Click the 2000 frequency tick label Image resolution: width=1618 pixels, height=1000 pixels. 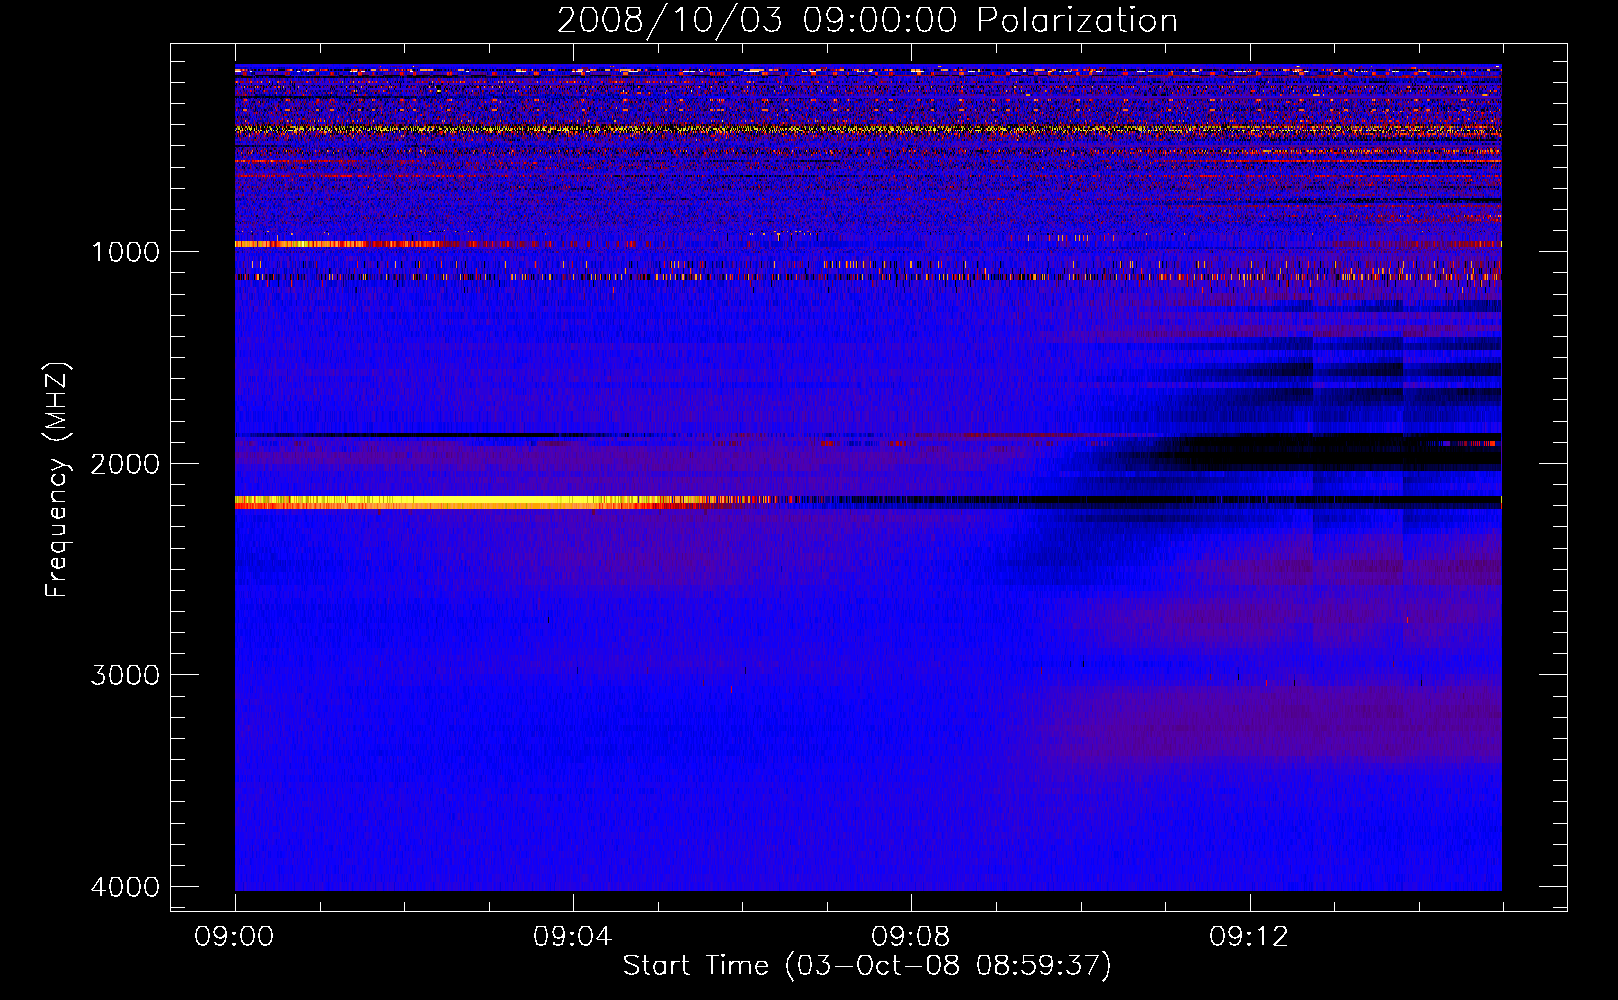[125, 464]
